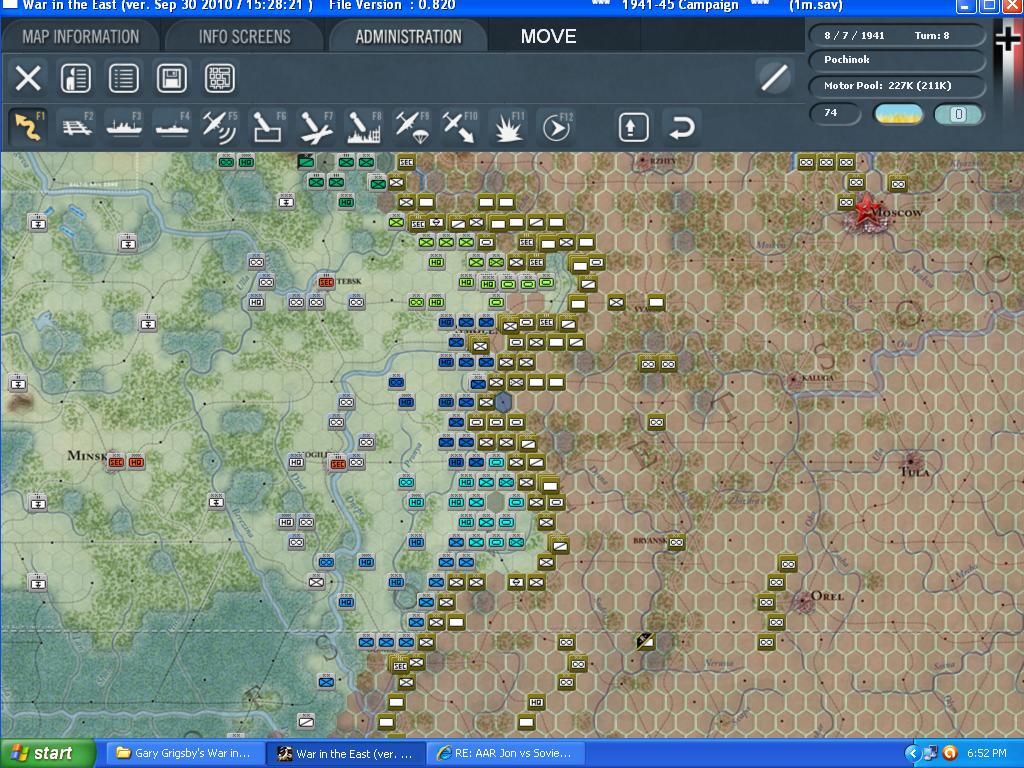Switch to Gary Grigsby's War in... folder task

click(184, 753)
